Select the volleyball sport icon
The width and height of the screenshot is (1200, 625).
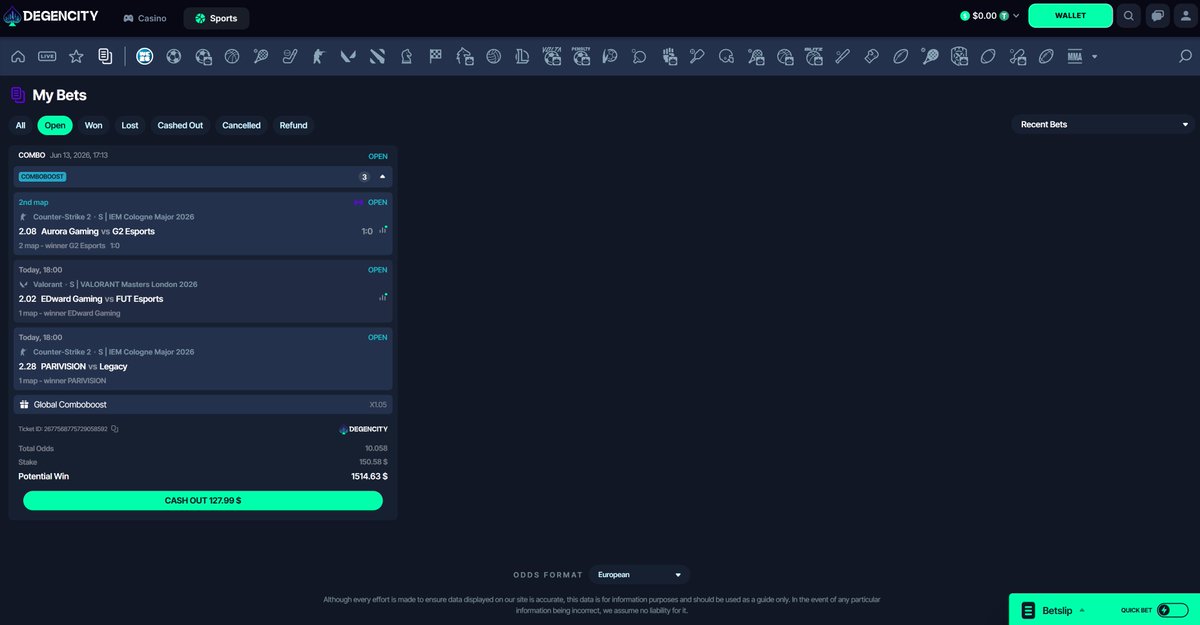pos(493,57)
